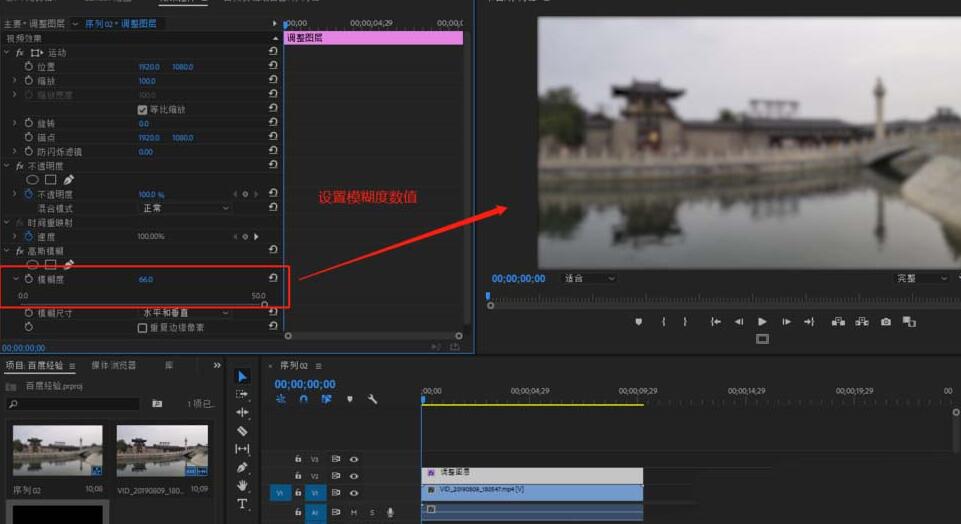Image resolution: width=961 pixels, height=524 pixels.
Task: Expand the 旋转 property
Action: click(x=15, y=123)
